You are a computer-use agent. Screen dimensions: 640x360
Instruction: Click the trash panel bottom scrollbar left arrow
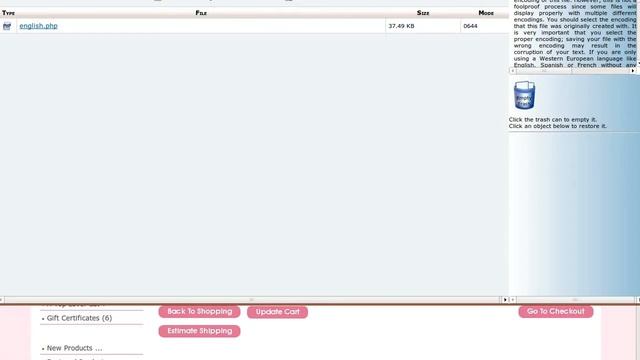pyautogui.click(x=513, y=300)
